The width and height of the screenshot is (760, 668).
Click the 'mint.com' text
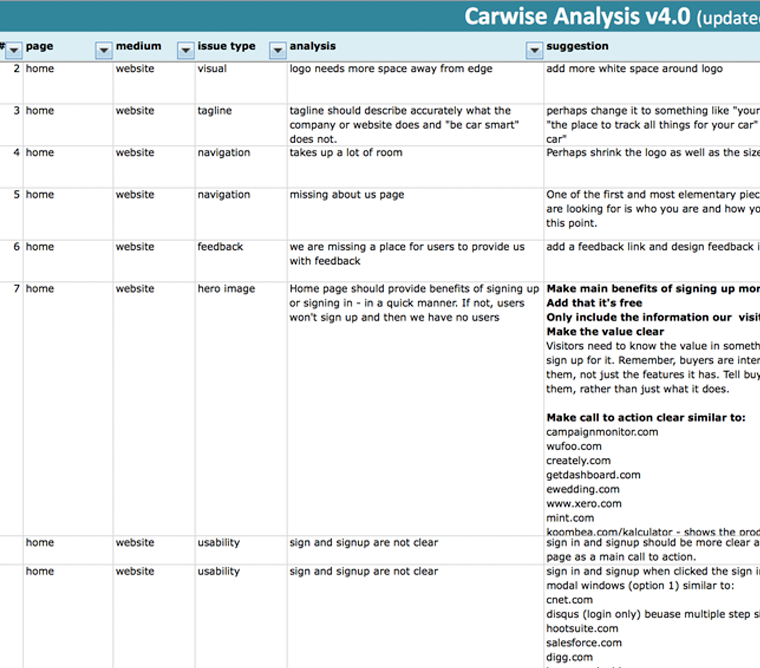point(570,518)
